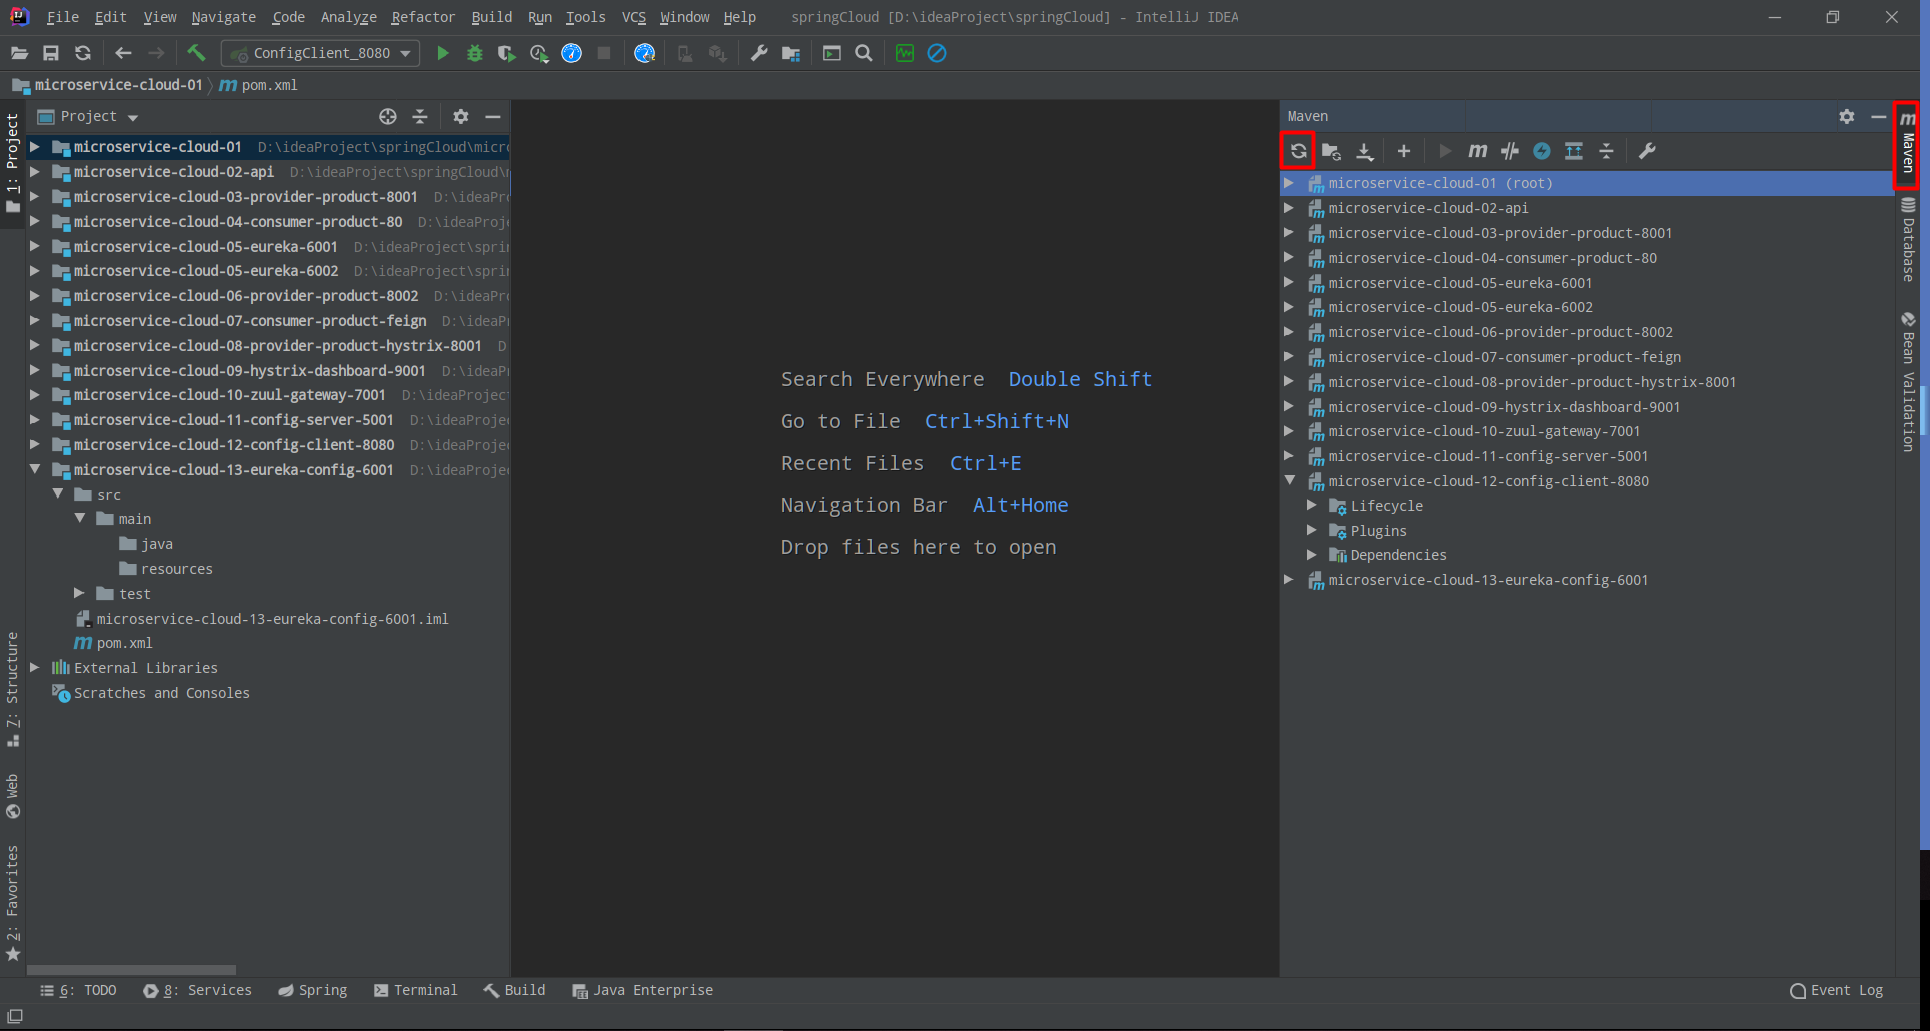Click the Open folder icon in main toolbar

coord(19,53)
